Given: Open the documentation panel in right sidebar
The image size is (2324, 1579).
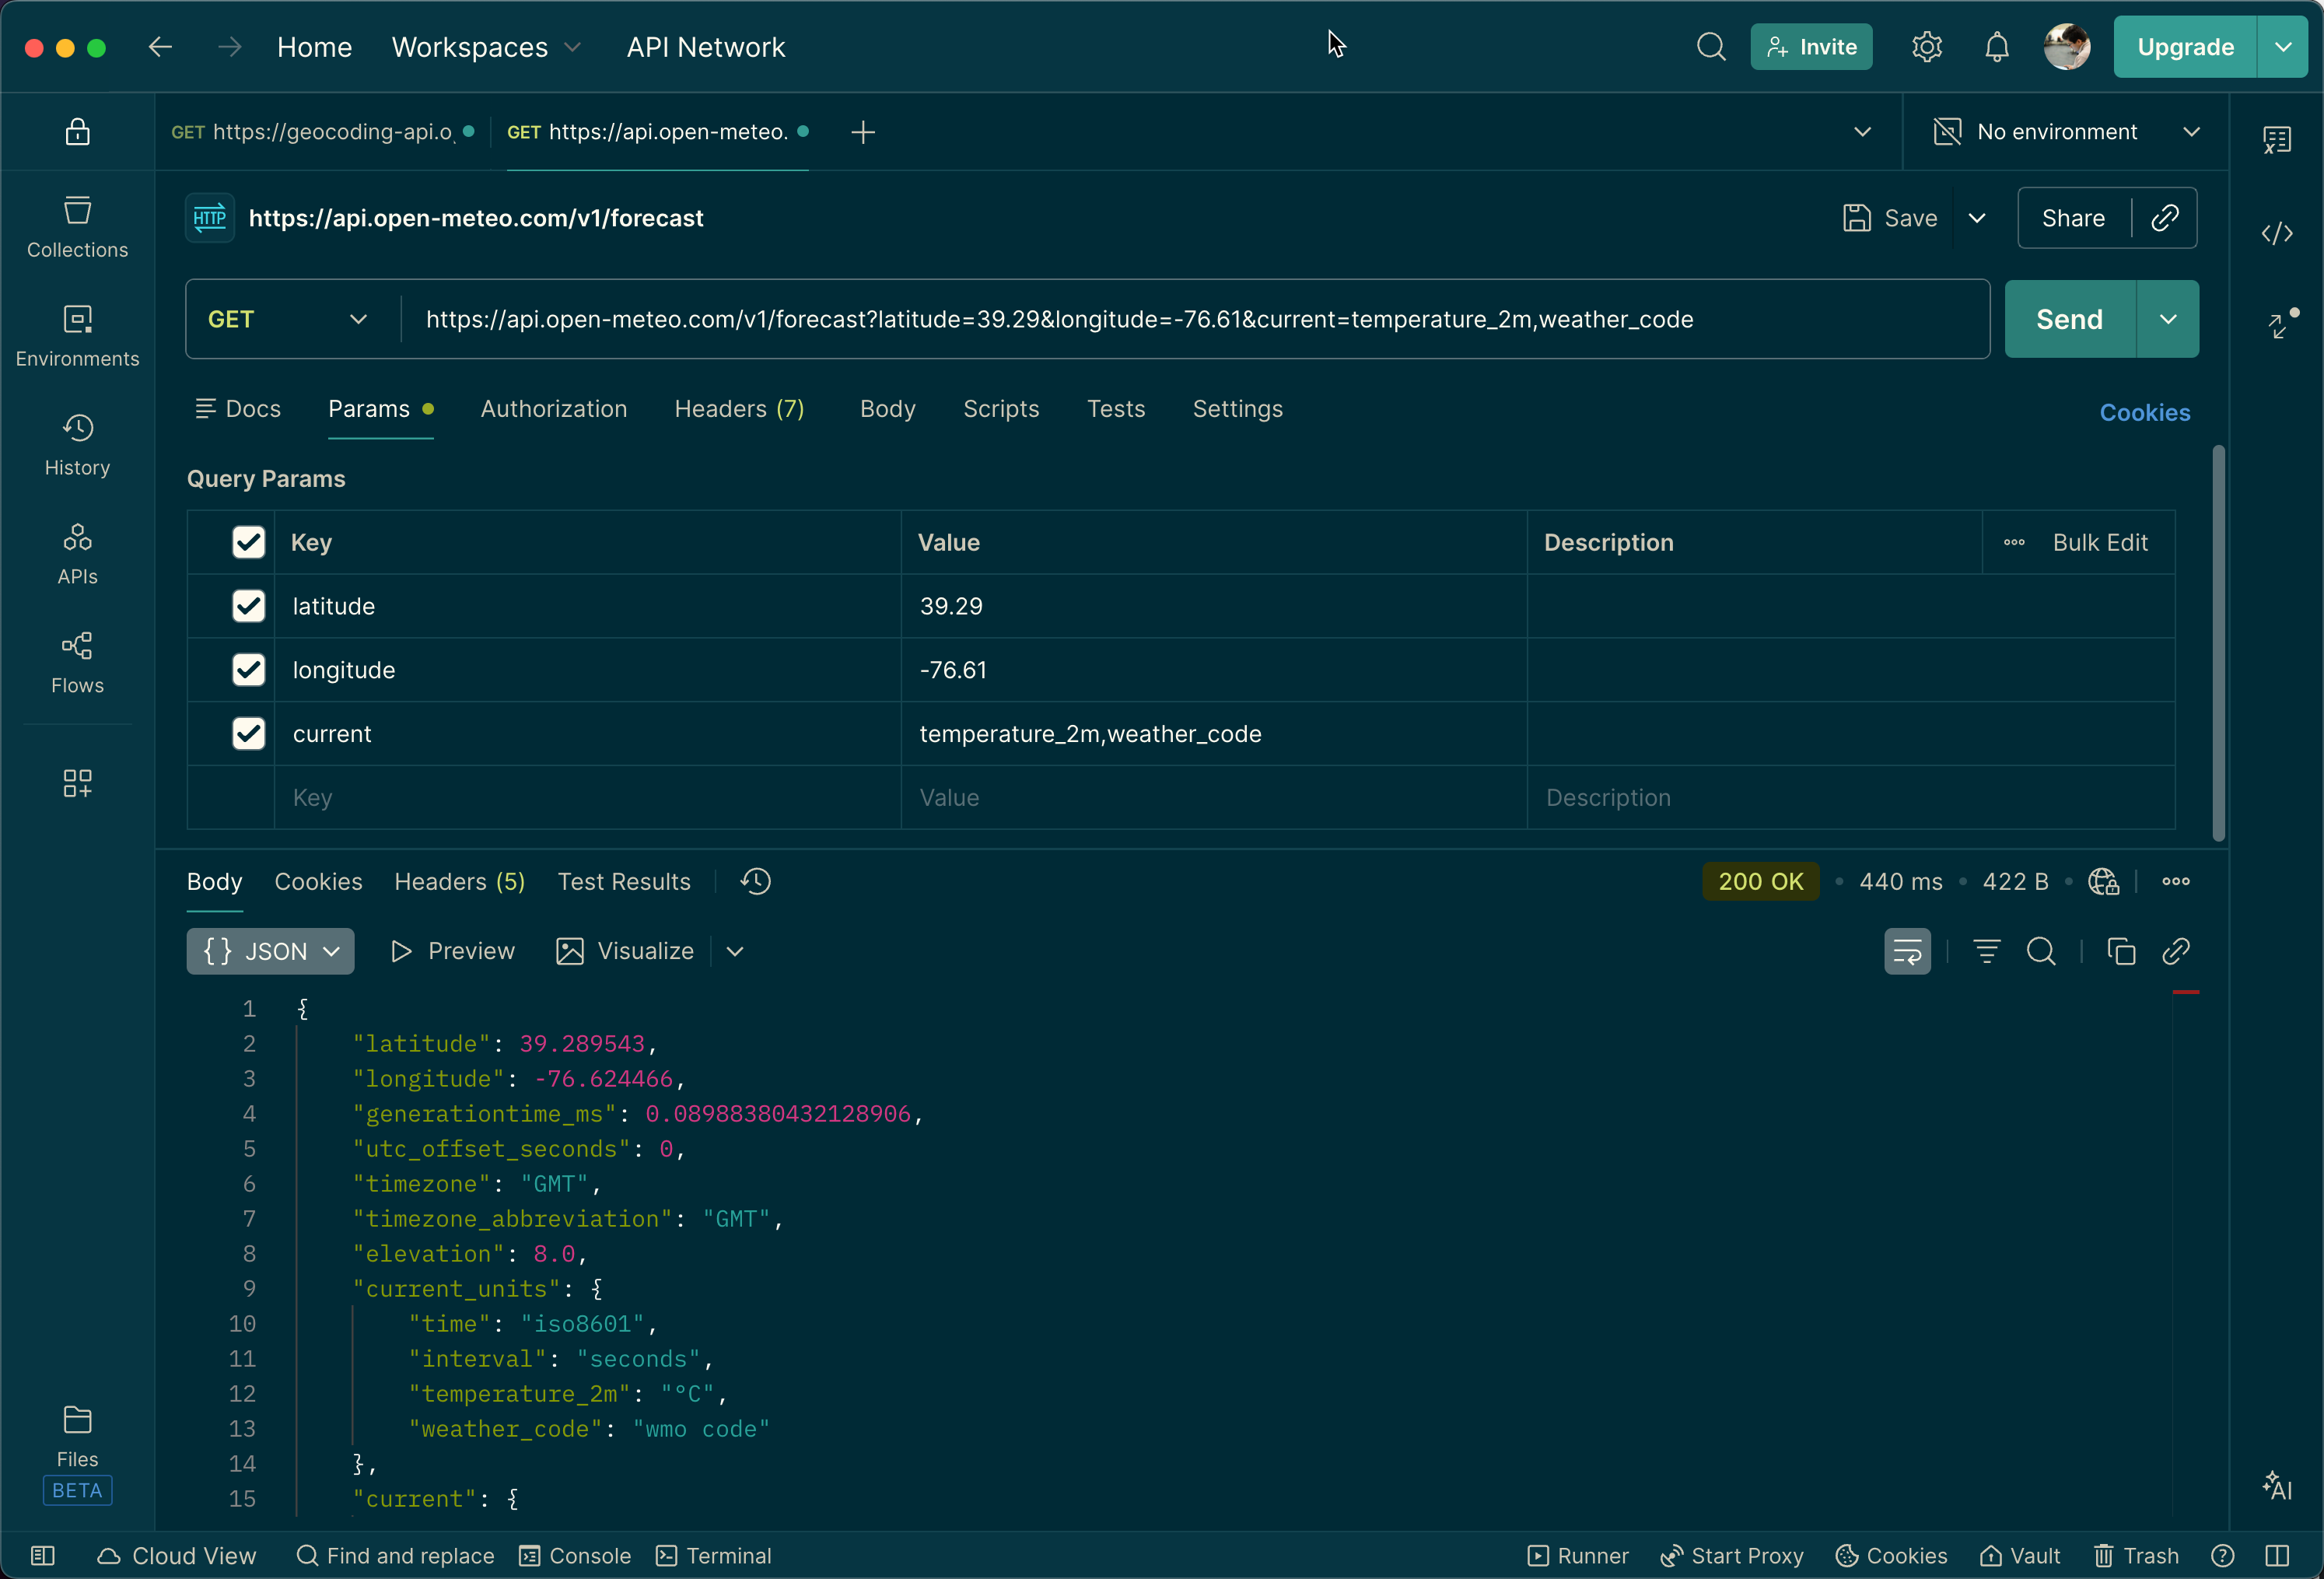Looking at the screenshot, I should point(2277,140).
